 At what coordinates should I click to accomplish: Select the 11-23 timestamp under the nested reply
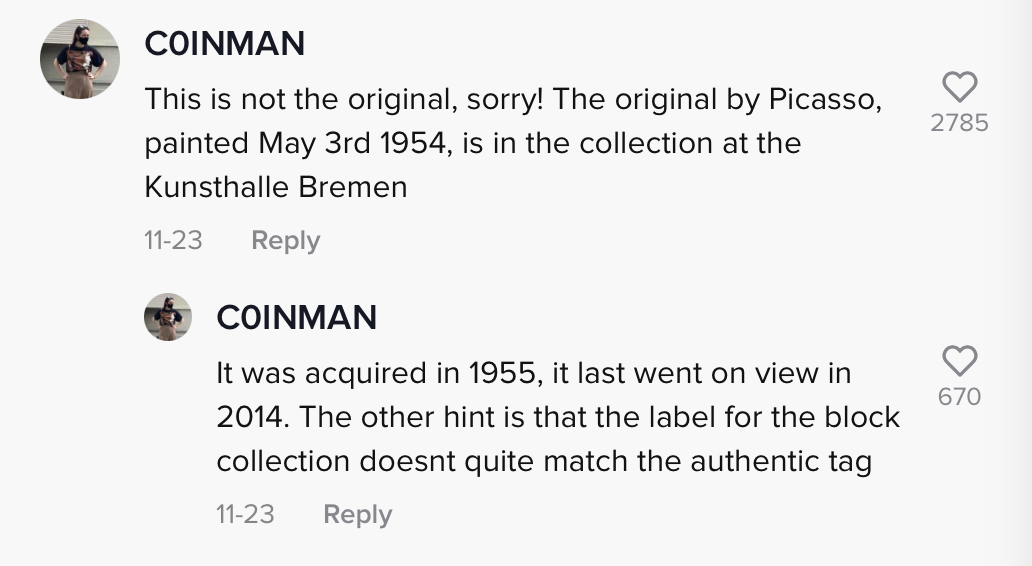[x=245, y=514]
